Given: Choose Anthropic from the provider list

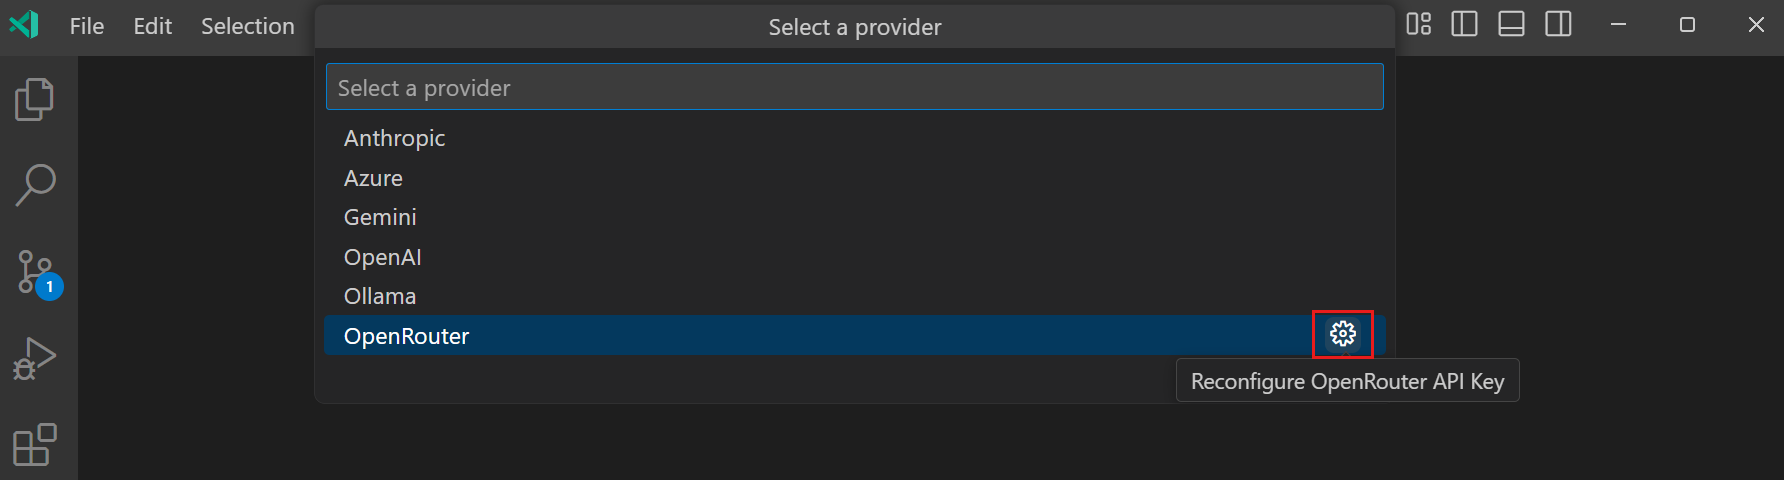Looking at the screenshot, I should (395, 138).
